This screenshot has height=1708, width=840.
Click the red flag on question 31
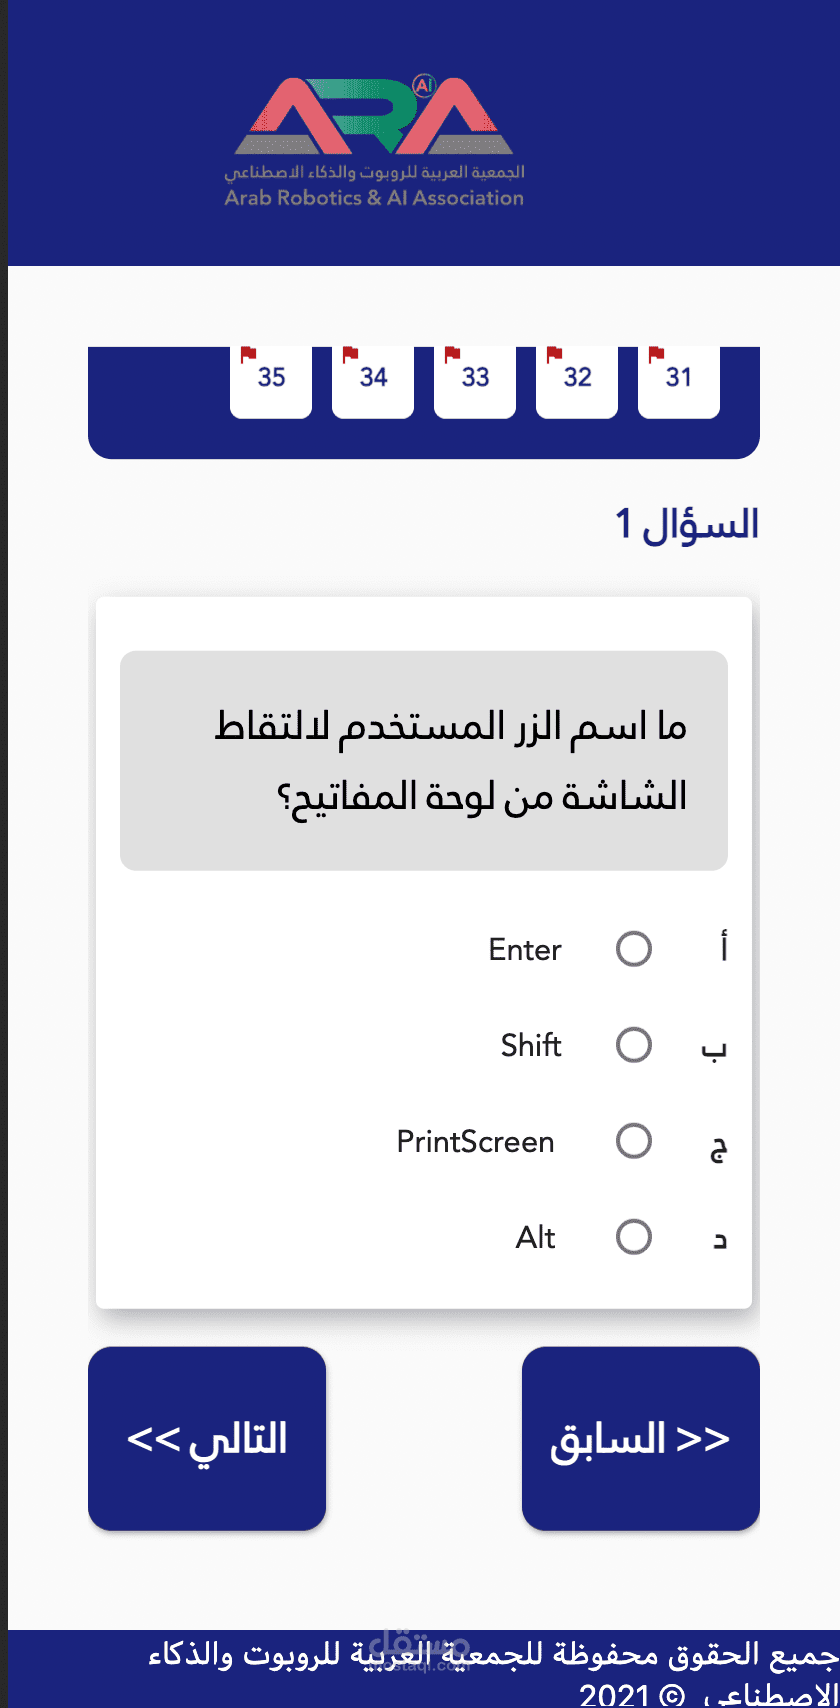656,354
